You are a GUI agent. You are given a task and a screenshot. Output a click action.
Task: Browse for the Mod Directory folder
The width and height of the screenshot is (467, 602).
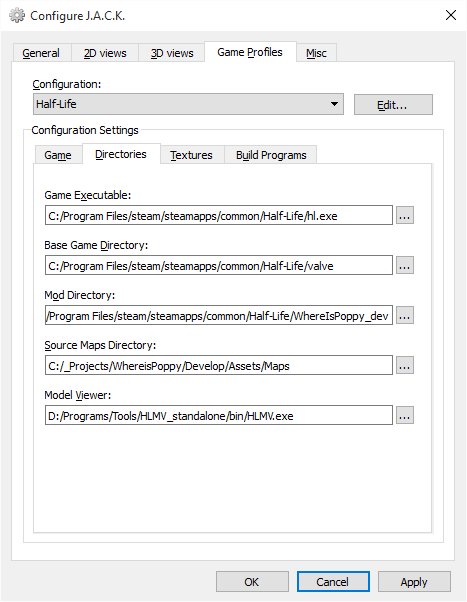(x=405, y=315)
